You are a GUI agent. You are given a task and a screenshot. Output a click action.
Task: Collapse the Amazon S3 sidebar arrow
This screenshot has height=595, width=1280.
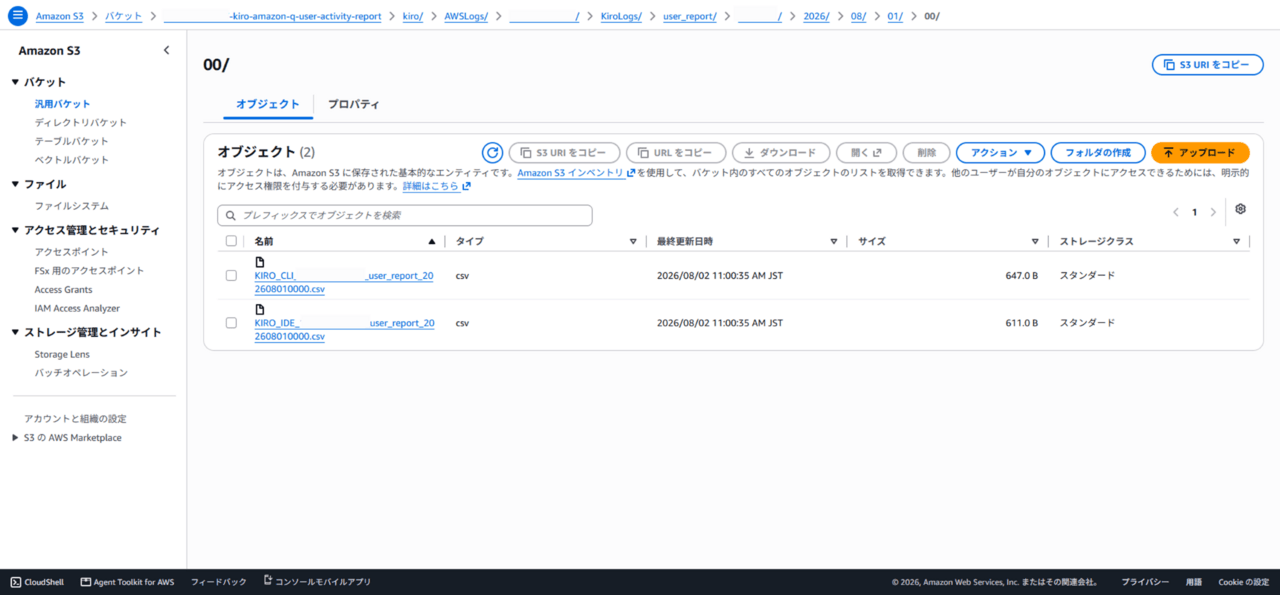166,50
